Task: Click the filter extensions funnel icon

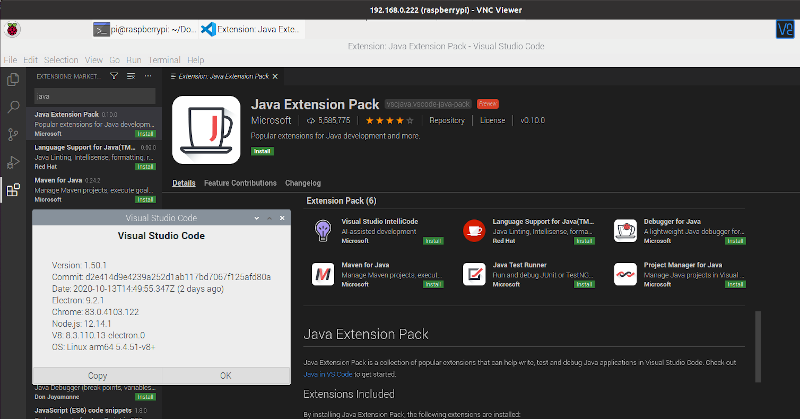Action: (115, 76)
